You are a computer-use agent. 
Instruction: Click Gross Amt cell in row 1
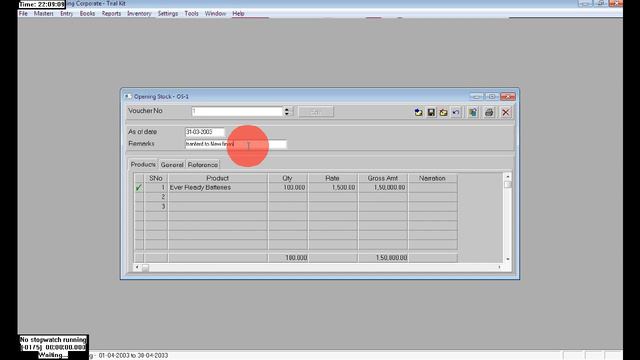click(383, 187)
